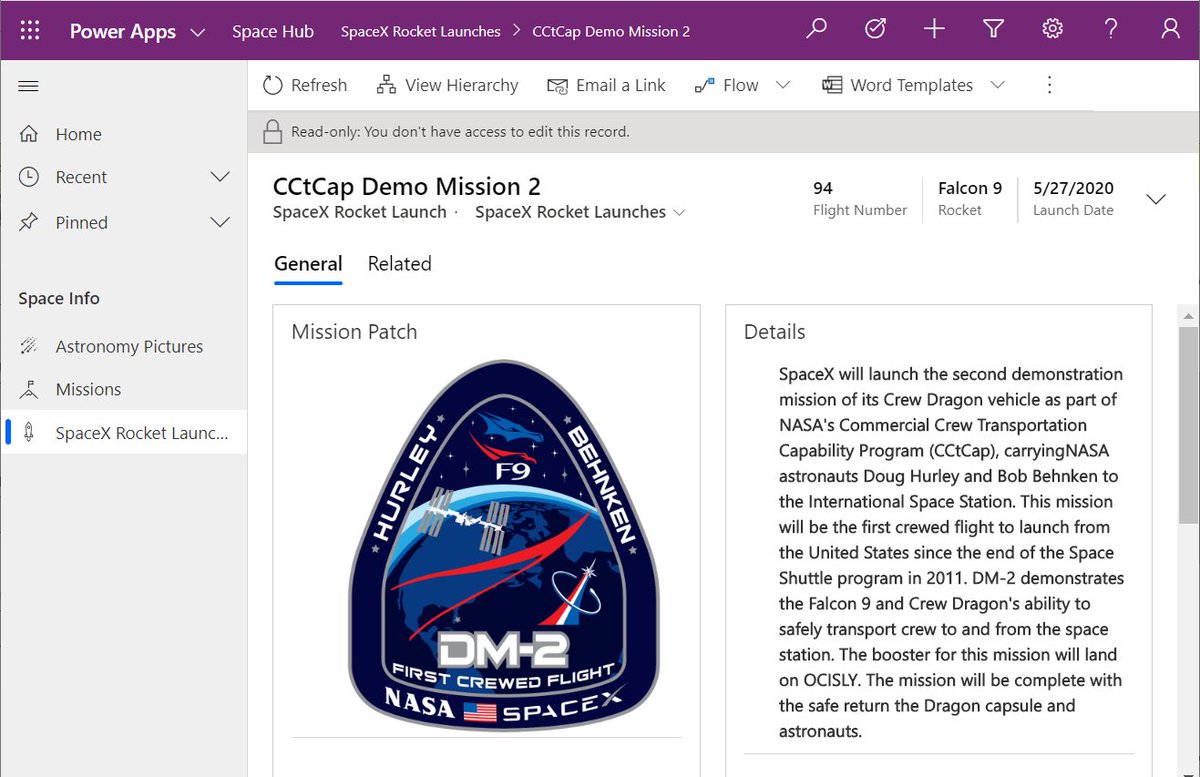Open the user account icon

tap(1170, 30)
